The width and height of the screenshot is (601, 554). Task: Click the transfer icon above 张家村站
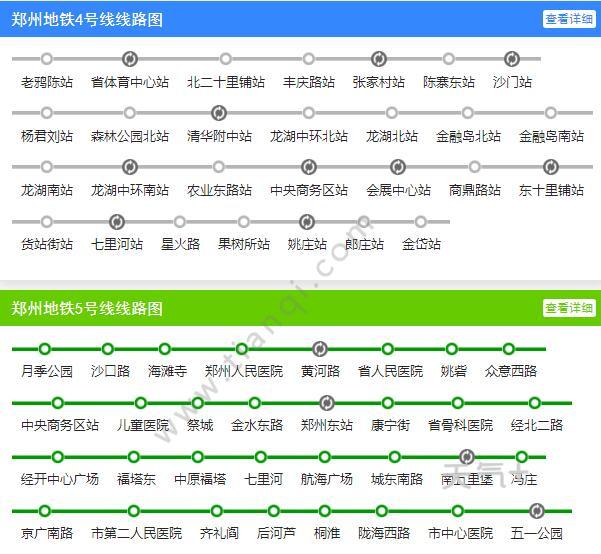tap(378, 59)
